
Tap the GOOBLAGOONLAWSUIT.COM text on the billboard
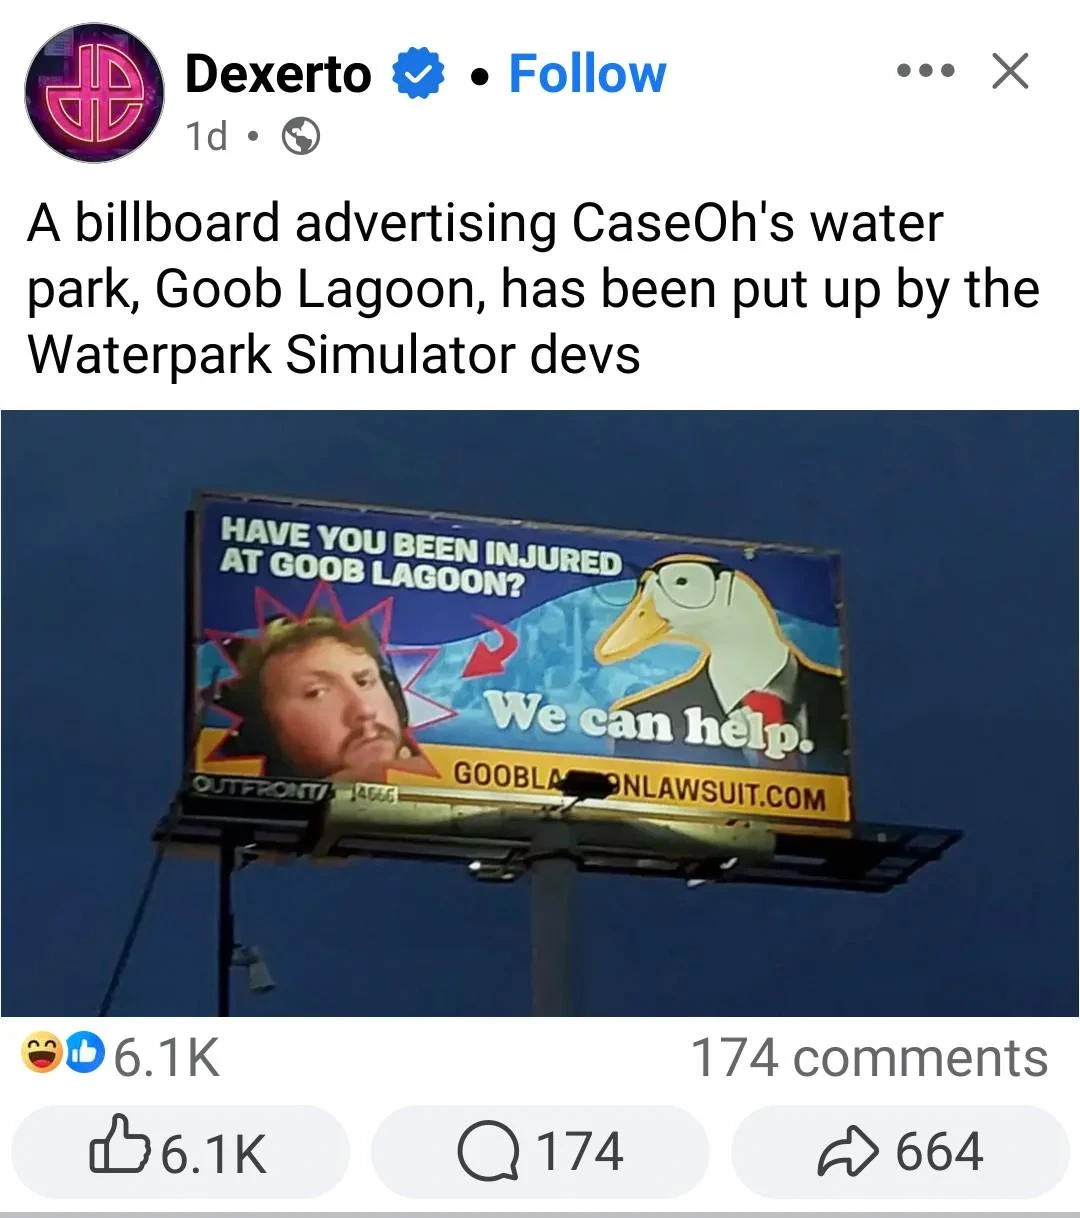coord(640,785)
